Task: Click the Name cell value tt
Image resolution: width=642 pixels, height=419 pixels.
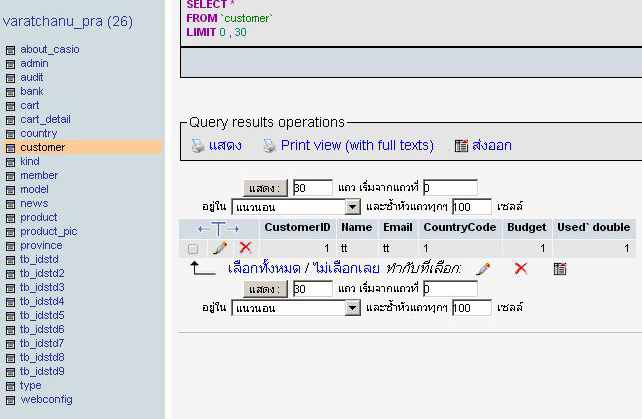Action: [x=344, y=248]
